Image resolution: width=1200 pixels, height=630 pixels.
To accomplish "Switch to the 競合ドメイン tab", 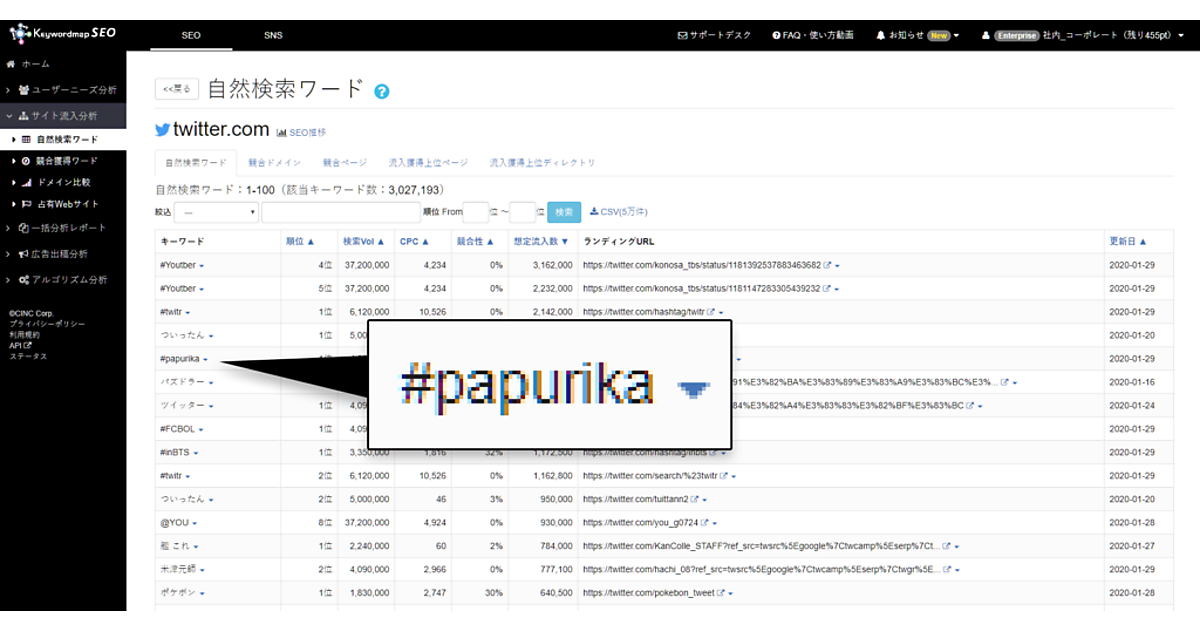I will [274, 162].
